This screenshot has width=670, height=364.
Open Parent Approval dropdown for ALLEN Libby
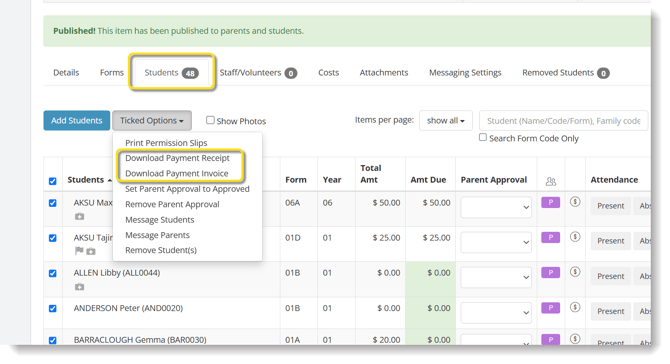496,277
